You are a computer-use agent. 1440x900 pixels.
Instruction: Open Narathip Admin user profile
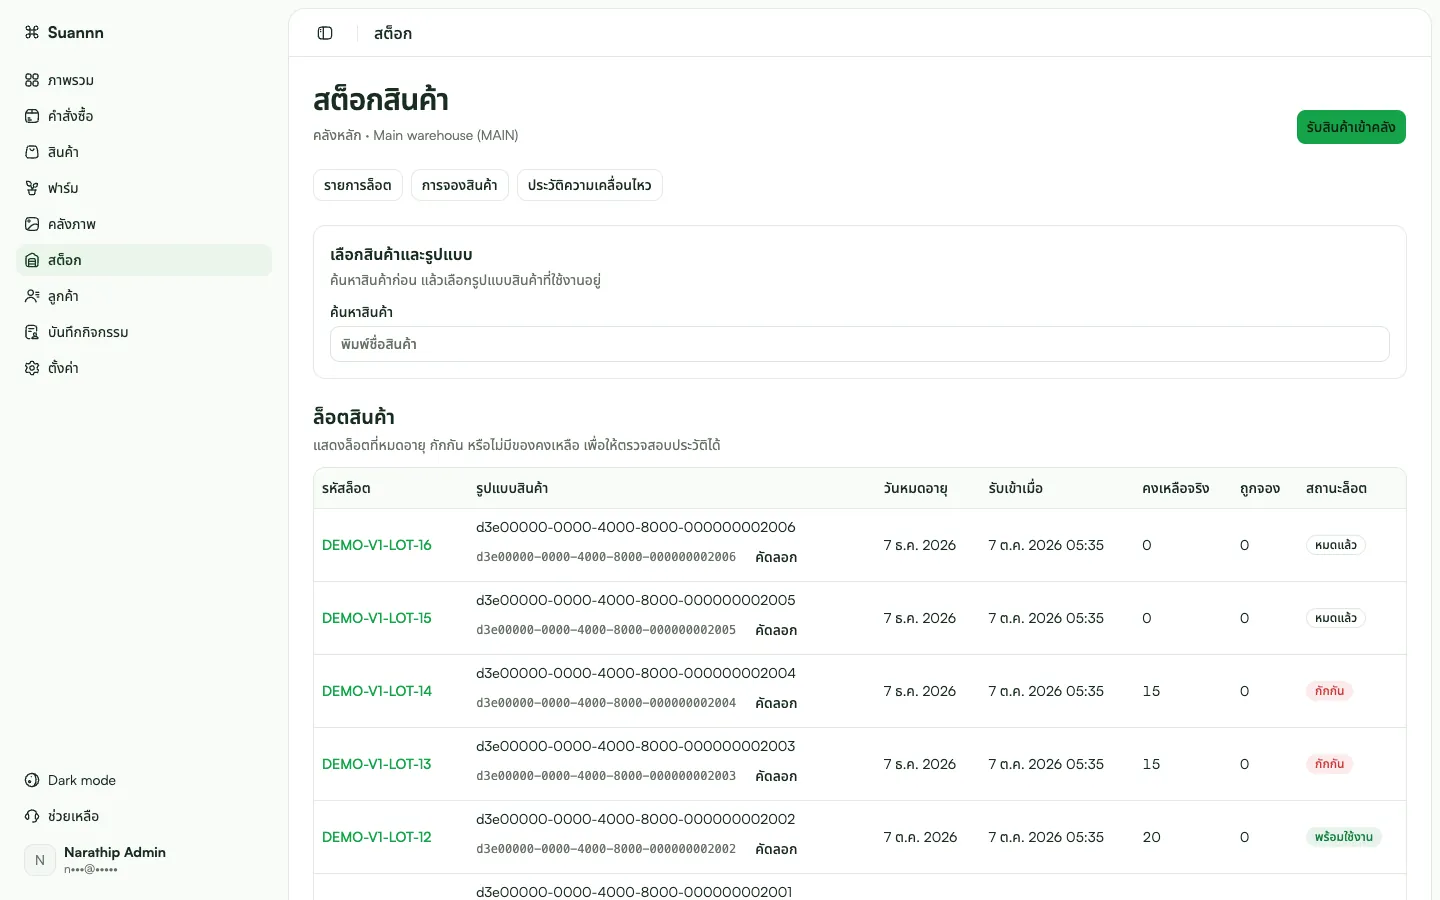(x=144, y=860)
